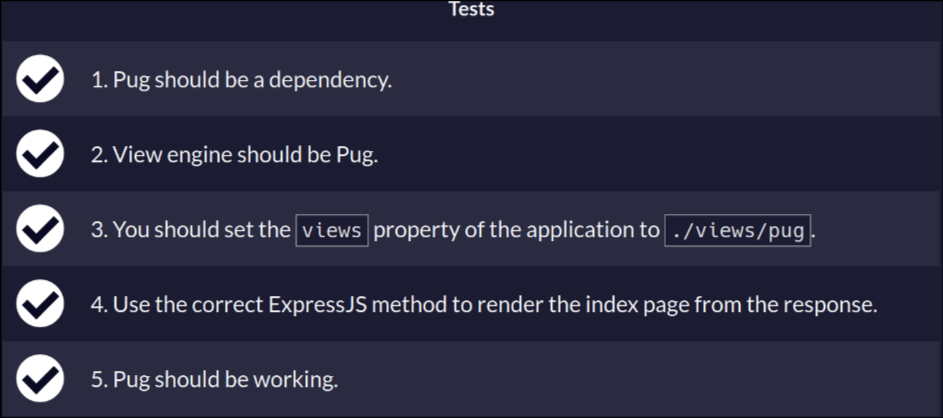This screenshot has height=418, width=943.
Task: Click the checkmark for 'Pug should be working'
Action: point(40,379)
